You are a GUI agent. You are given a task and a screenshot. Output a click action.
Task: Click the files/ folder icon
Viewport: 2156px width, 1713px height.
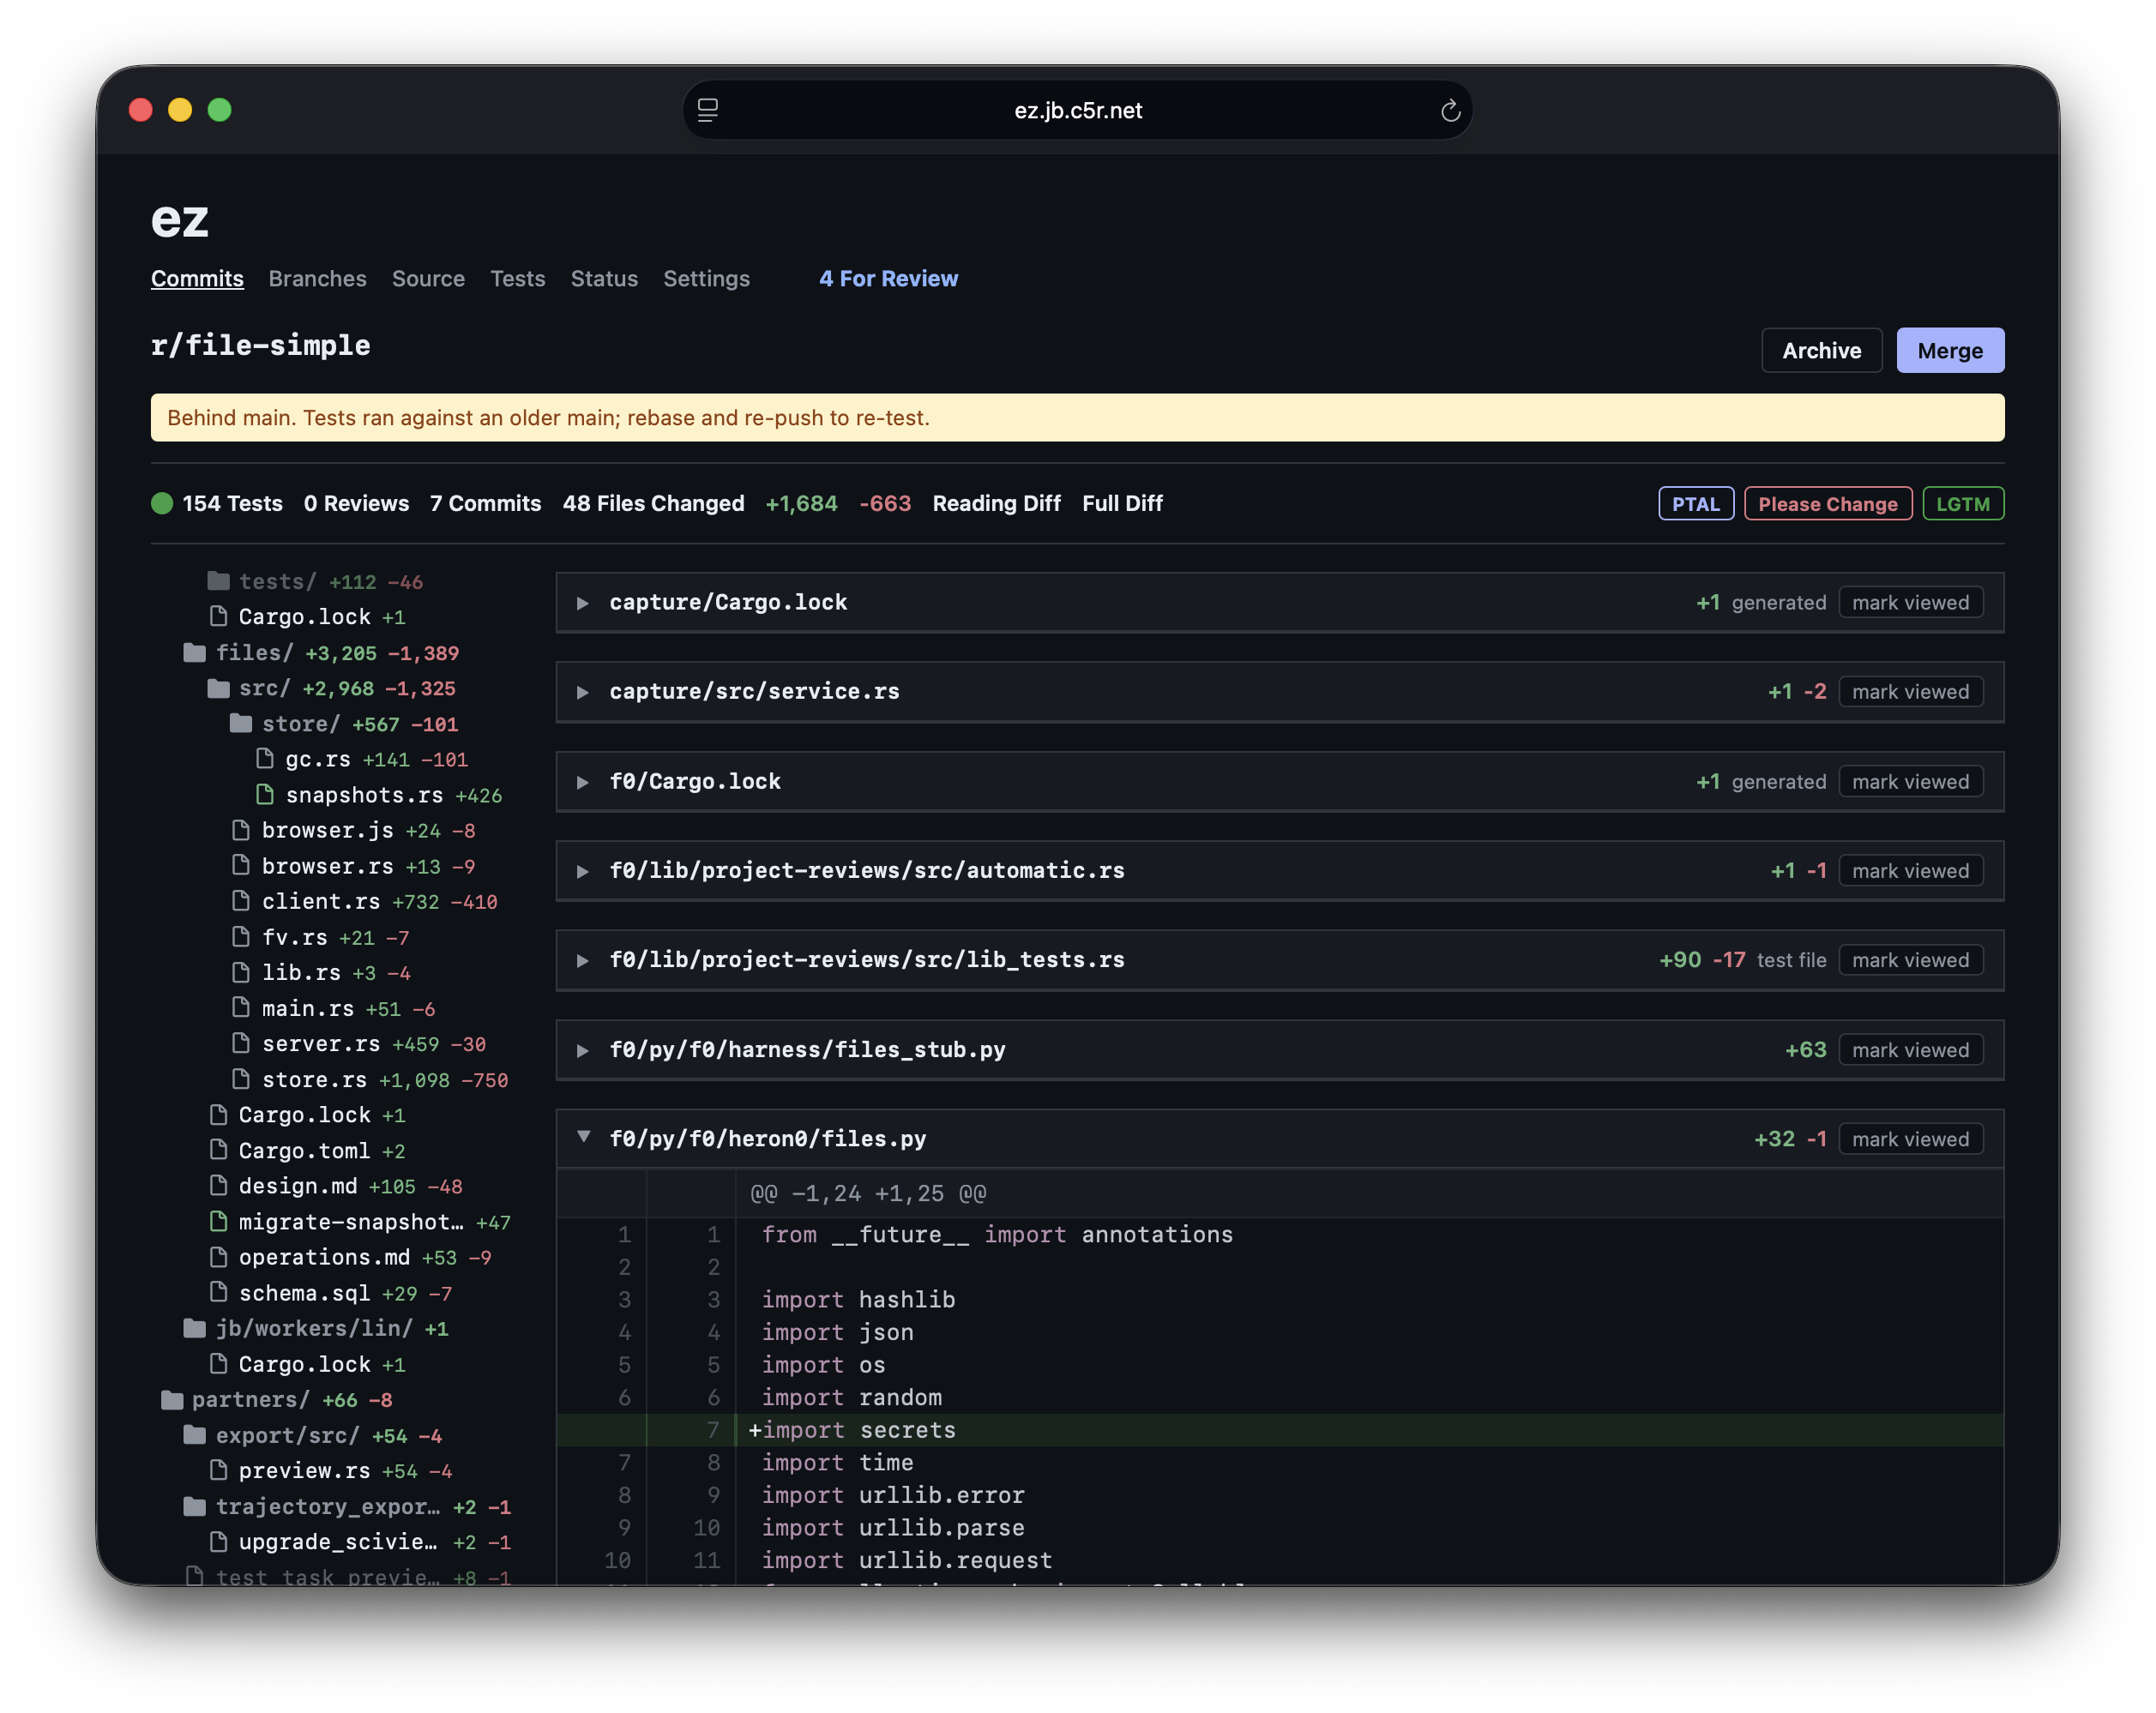194,652
